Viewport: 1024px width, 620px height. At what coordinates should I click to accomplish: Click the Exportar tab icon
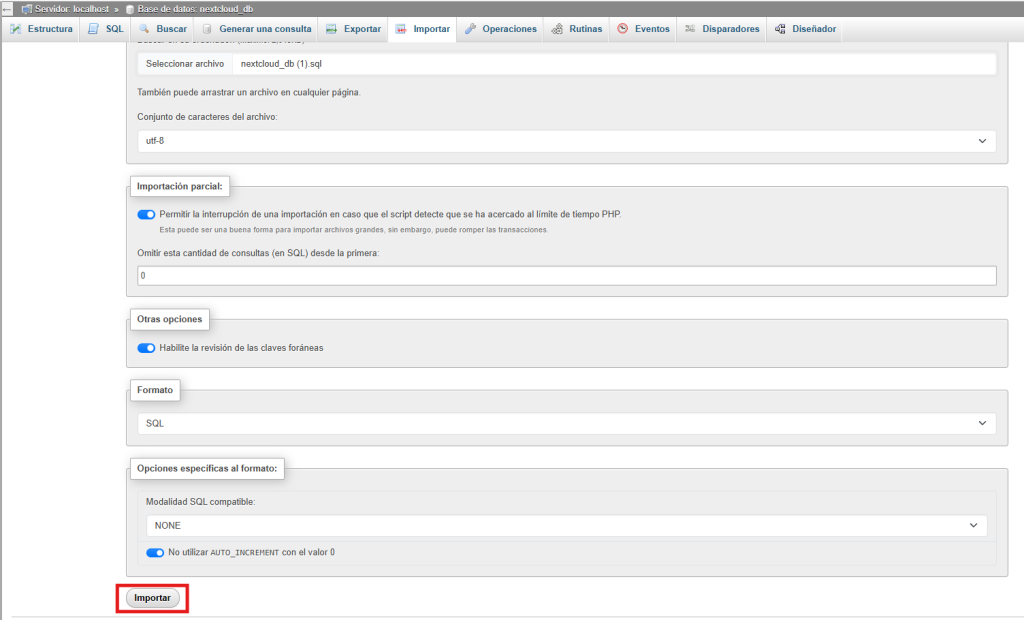(x=333, y=29)
